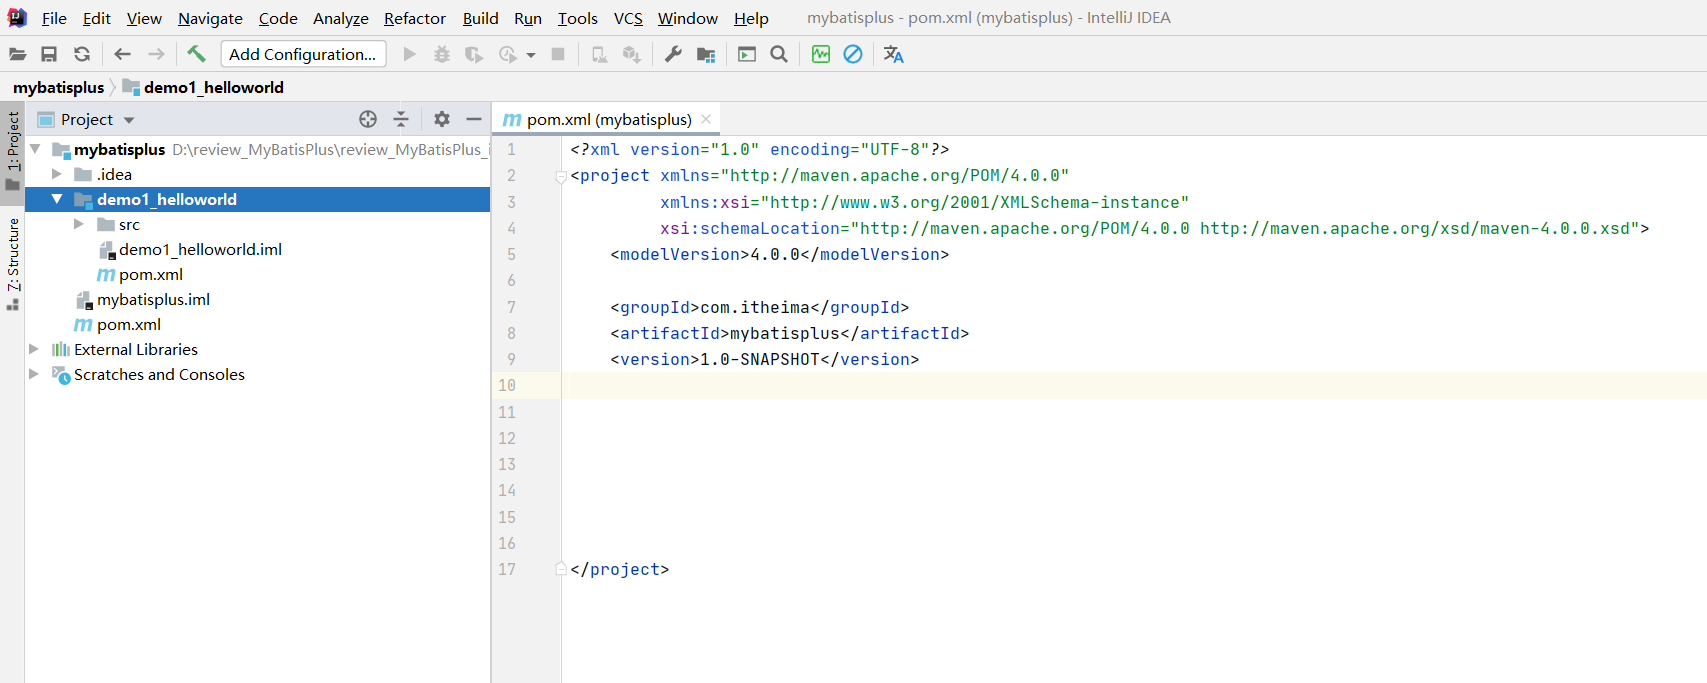The height and width of the screenshot is (683, 1707).
Task: Fold the project tag at line 2
Action: point(561,177)
